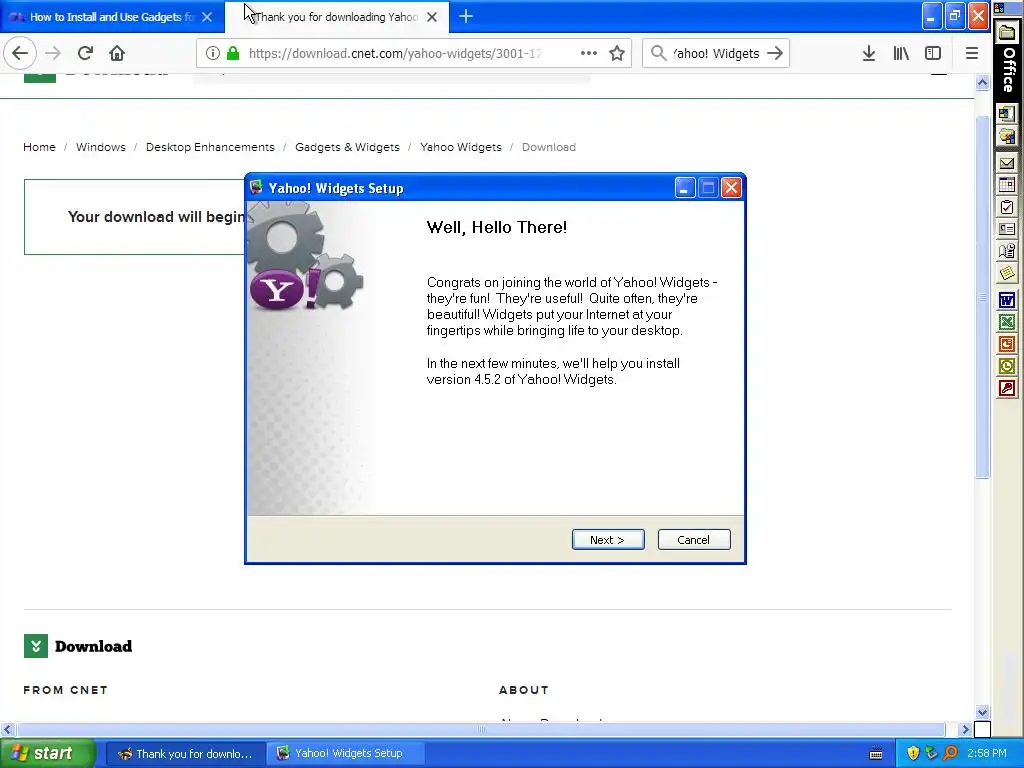Click the green Download chevron icon
The width and height of the screenshot is (1024, 768).
pos(36,646)
